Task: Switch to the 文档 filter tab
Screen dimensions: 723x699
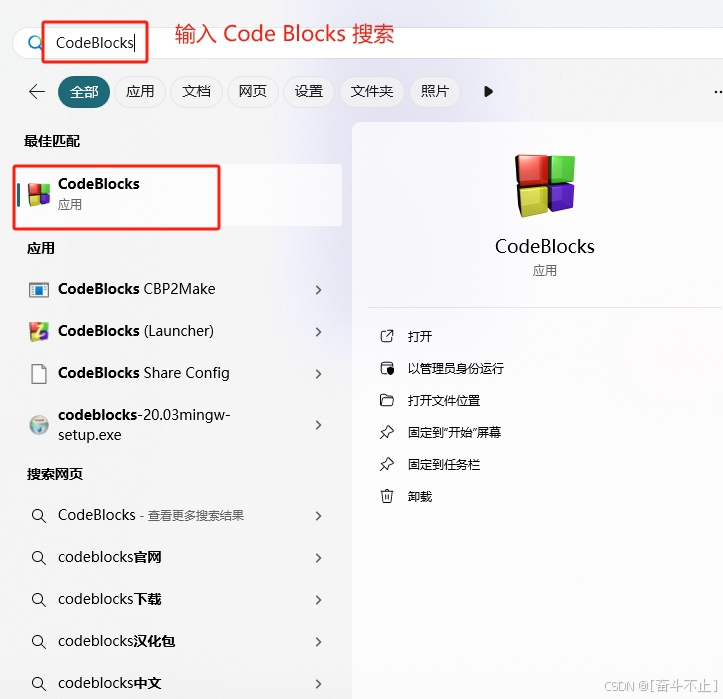Action: coord(196,92)
